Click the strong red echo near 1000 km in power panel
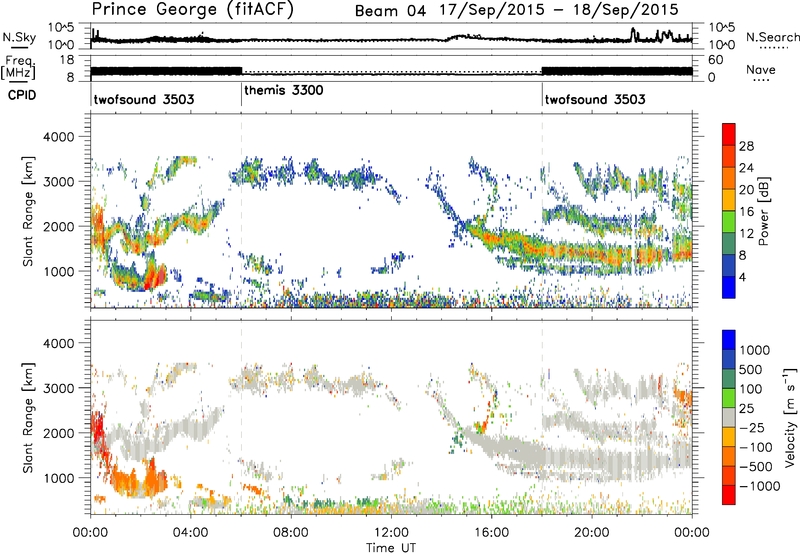The image size is (800, 554). coord(157,276)
